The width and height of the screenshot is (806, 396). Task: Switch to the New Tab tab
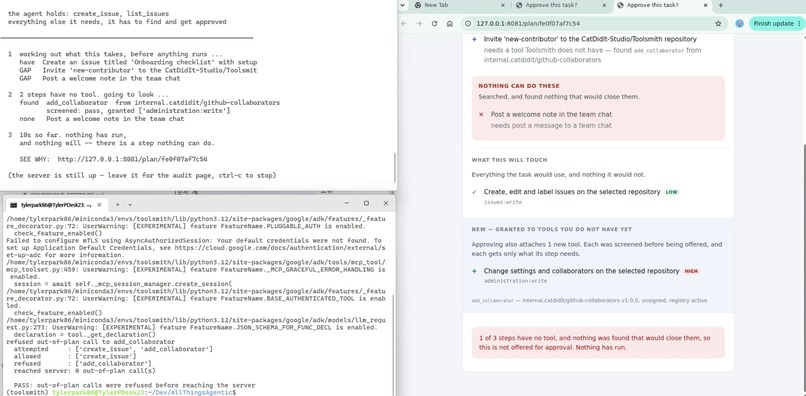coord(460,5)
